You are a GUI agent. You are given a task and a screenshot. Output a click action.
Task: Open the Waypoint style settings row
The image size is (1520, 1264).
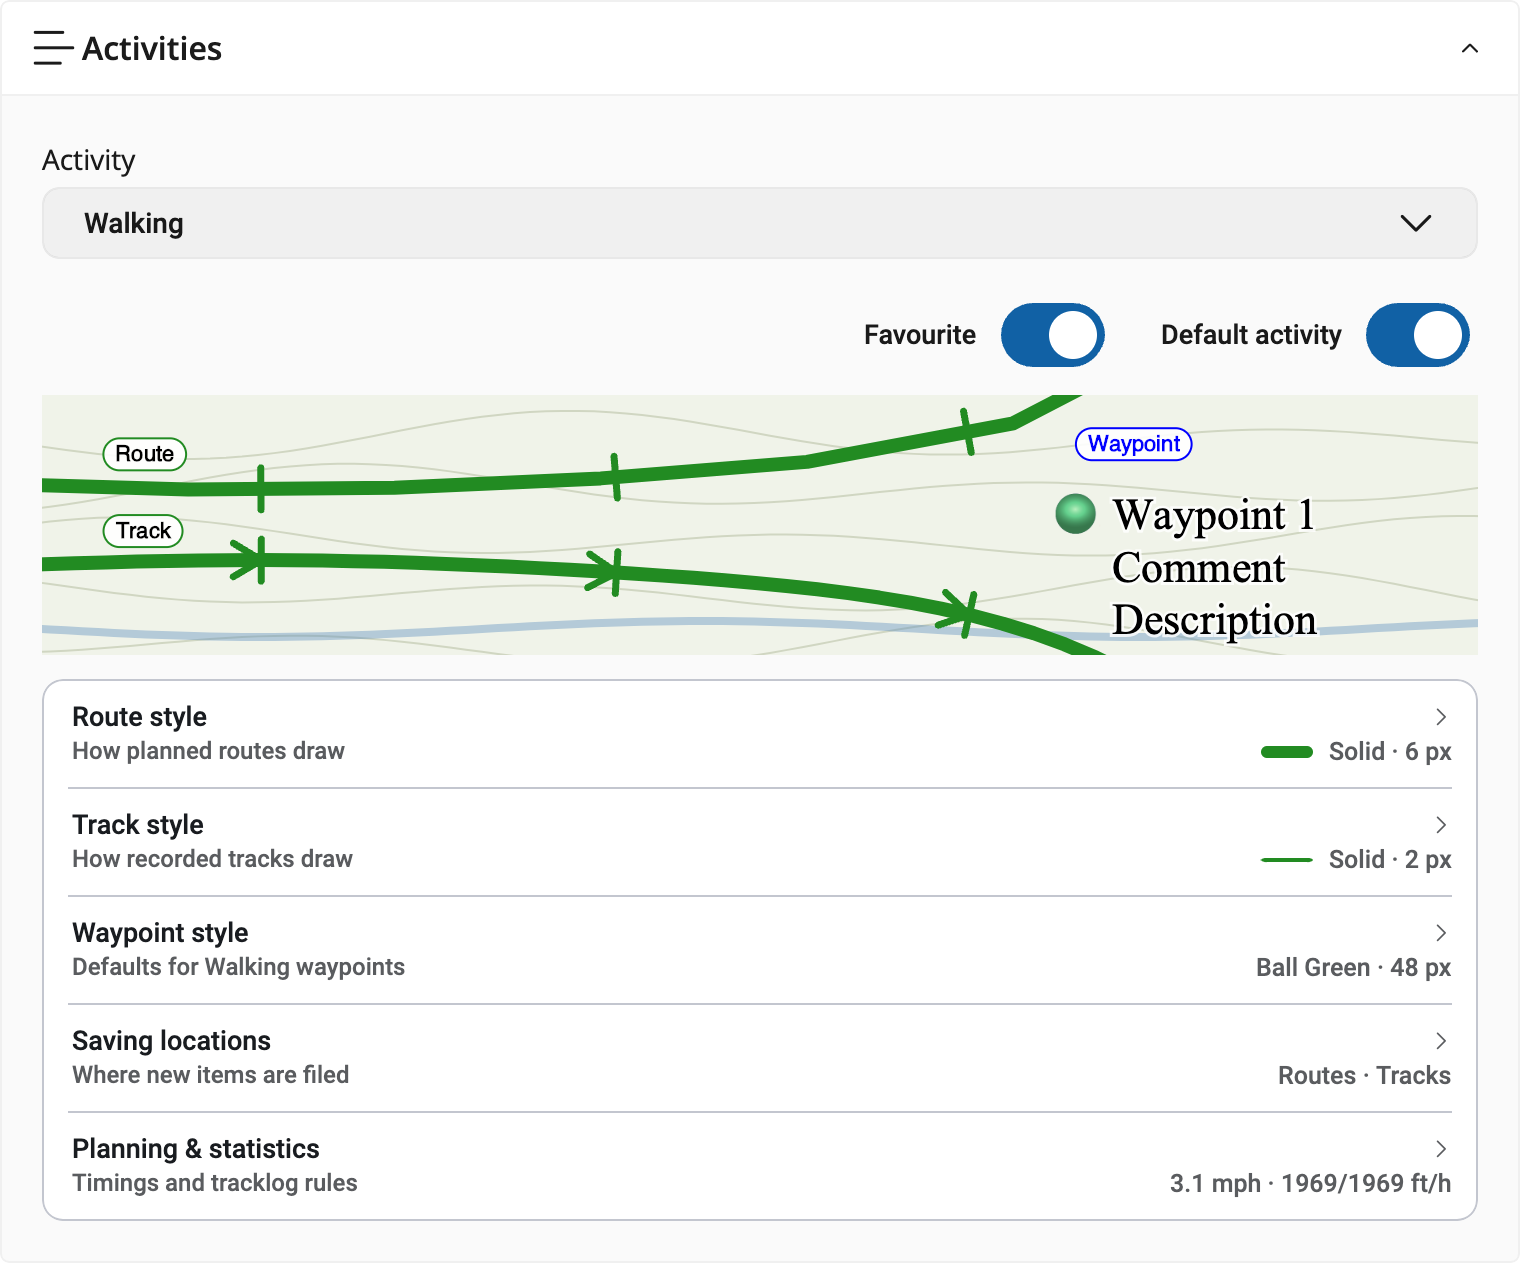click(x=759, y=950)
